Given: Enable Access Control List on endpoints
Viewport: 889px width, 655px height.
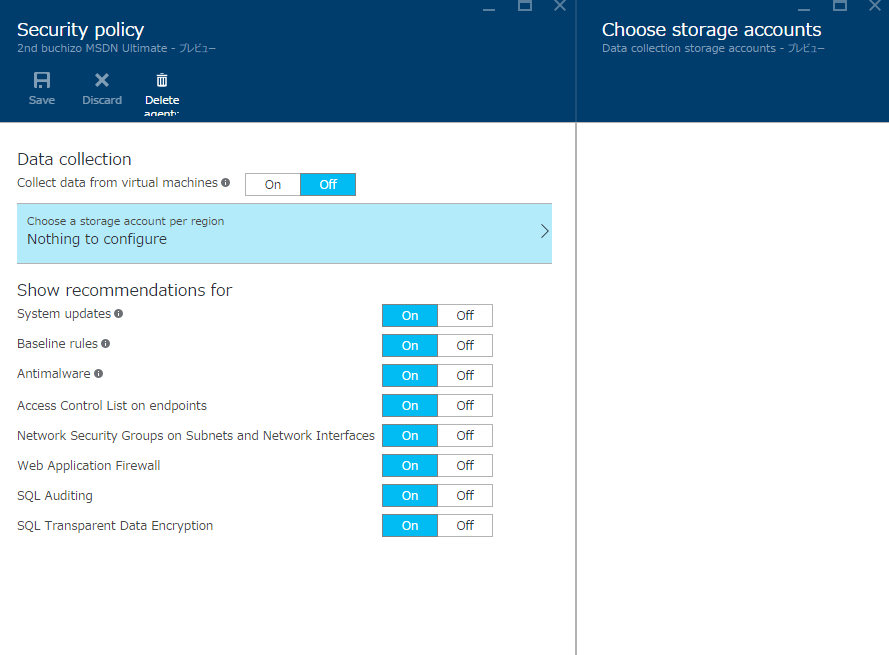Looking at the screenshot, I should tap(410, 405).
